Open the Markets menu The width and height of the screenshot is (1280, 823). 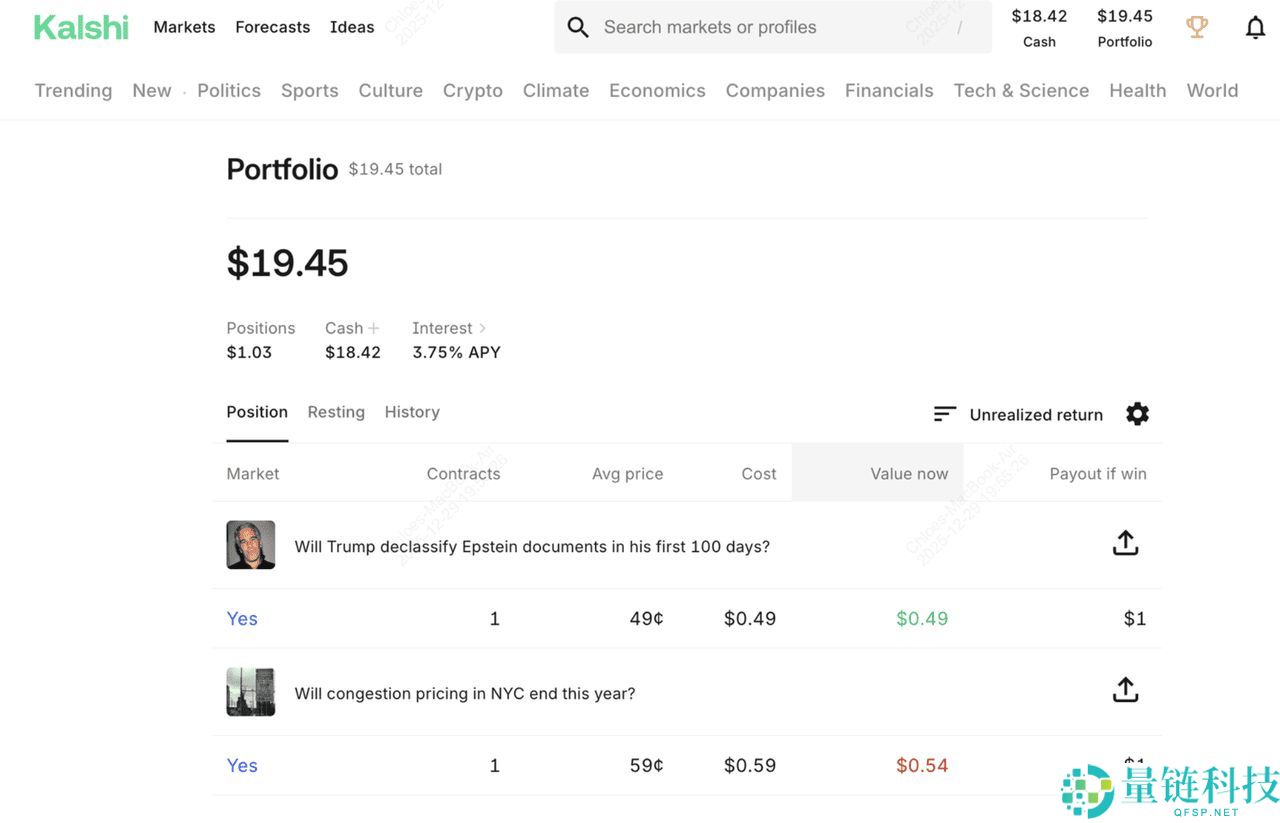tap(184, 27)
